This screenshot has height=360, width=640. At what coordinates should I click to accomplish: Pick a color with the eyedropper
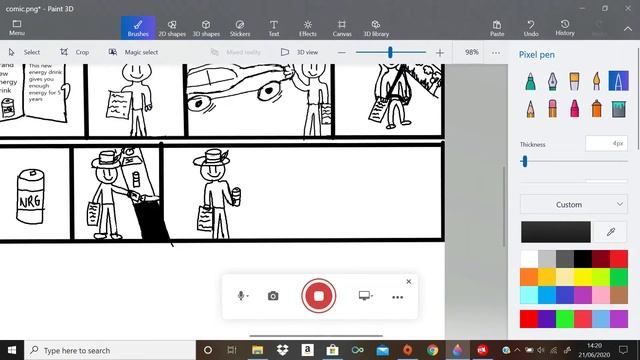pyautogui.click(x=611, y=232)
